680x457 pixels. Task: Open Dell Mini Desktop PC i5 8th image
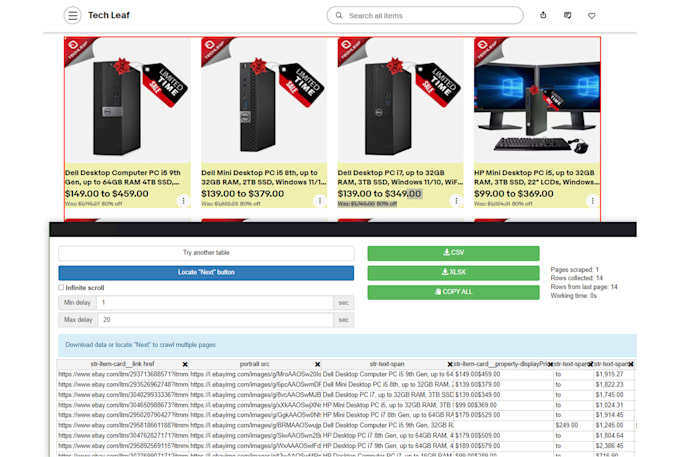[x=264, y=100]
